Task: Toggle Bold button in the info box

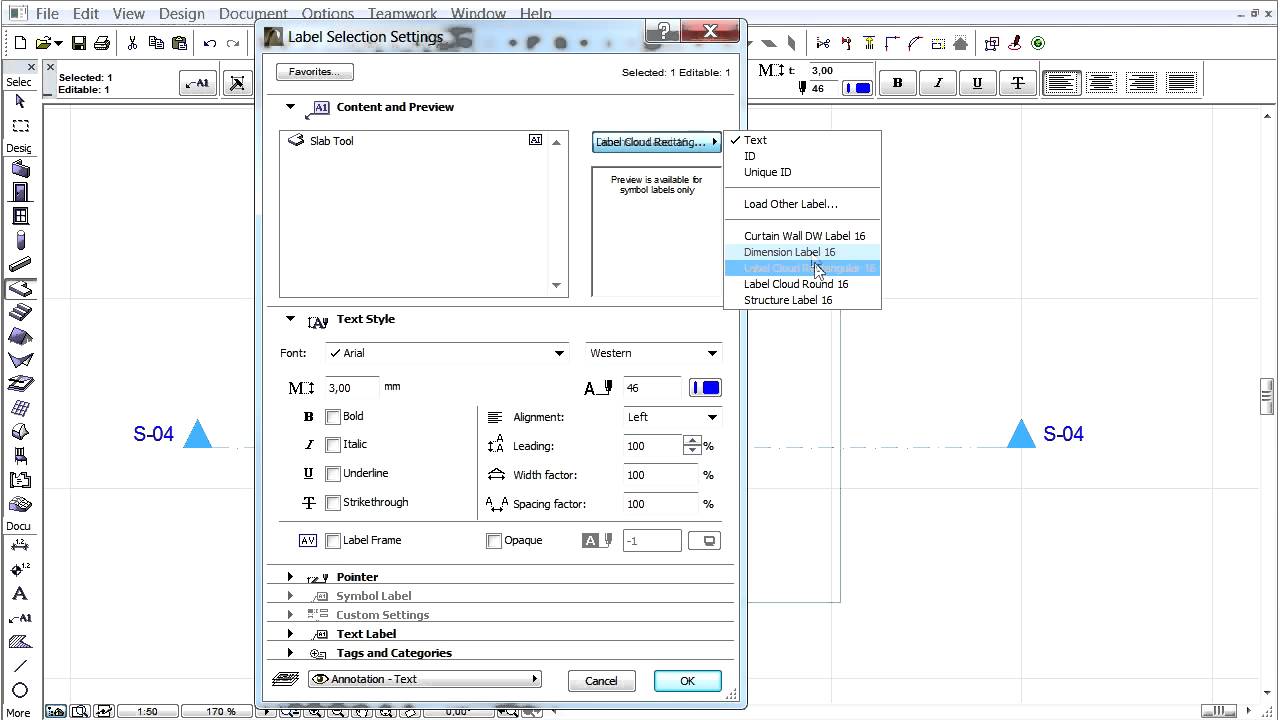Action: [x=897, y=83]
